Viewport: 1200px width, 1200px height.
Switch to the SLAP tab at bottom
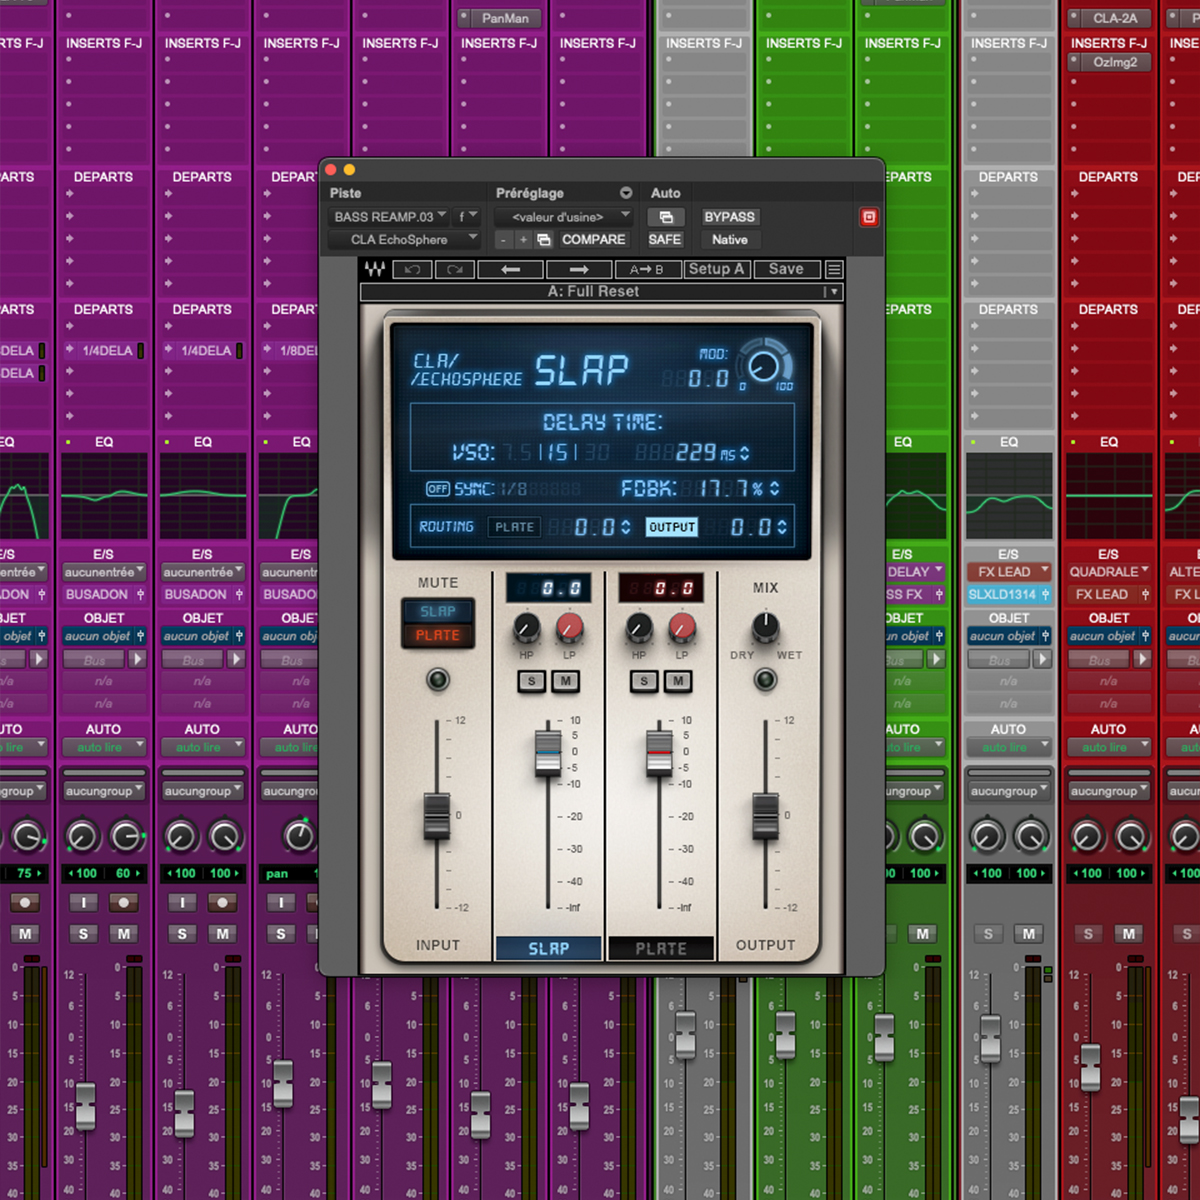tap(549, 948)
